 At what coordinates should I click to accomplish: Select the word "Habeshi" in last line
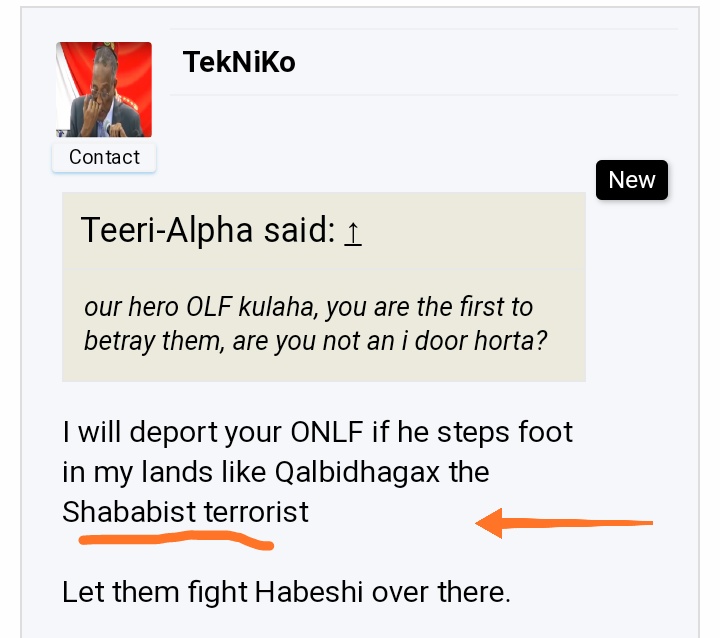coord(309,592)
